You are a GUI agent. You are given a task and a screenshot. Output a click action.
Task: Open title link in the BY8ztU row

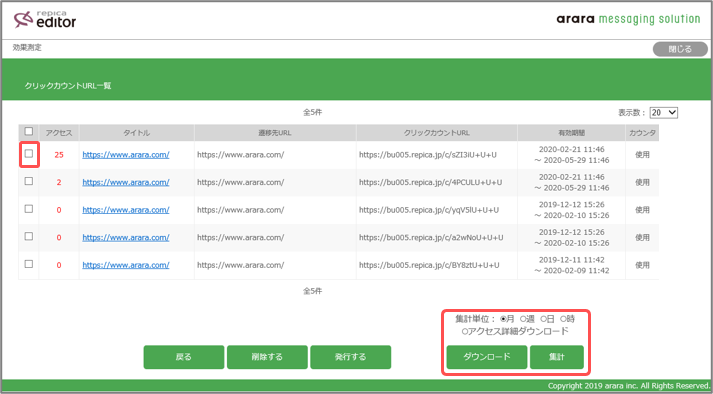pyautogui.click(x=126, y=265)
